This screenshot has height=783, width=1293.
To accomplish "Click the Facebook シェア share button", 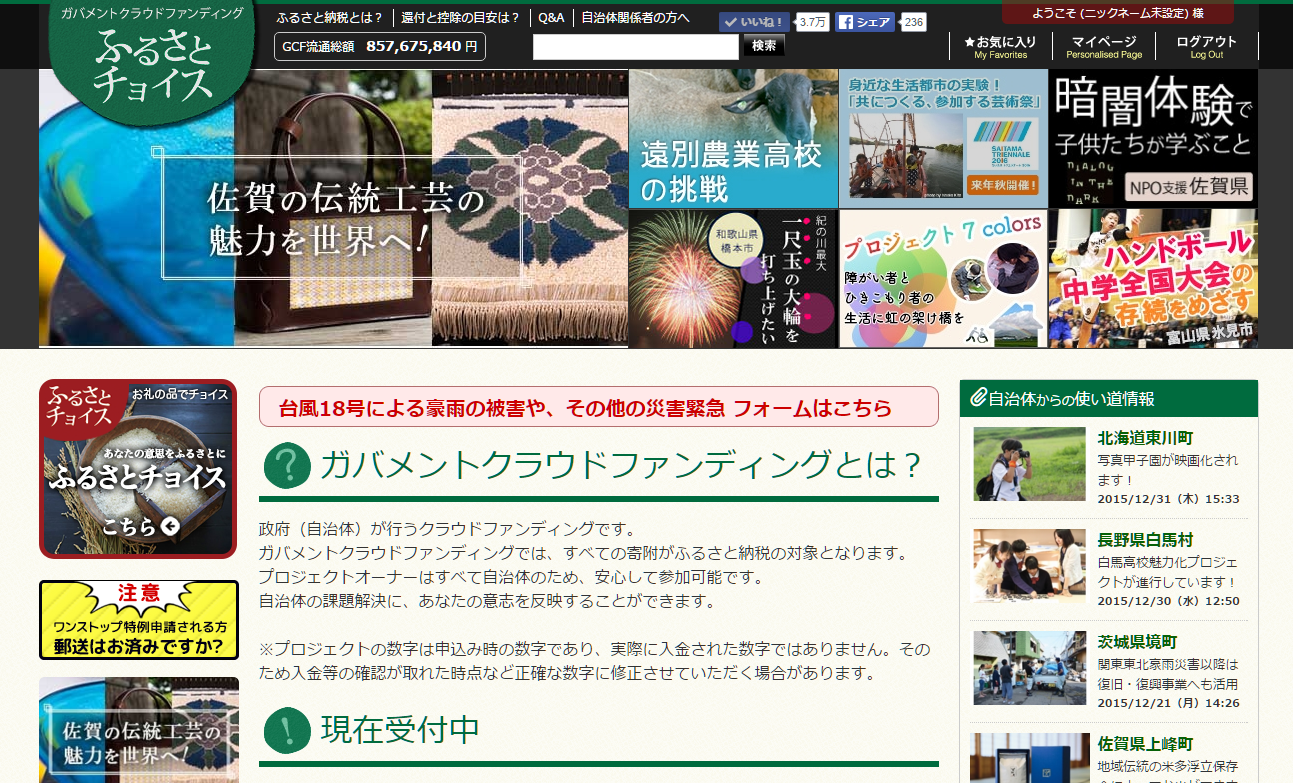I will pyautogui.click(x=865, y=22).
